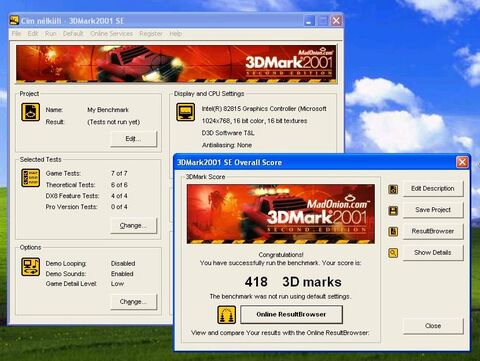Click the Show Details magnifier icon
The height and width of the screenshot is (361, 480).
pos(393,253)
